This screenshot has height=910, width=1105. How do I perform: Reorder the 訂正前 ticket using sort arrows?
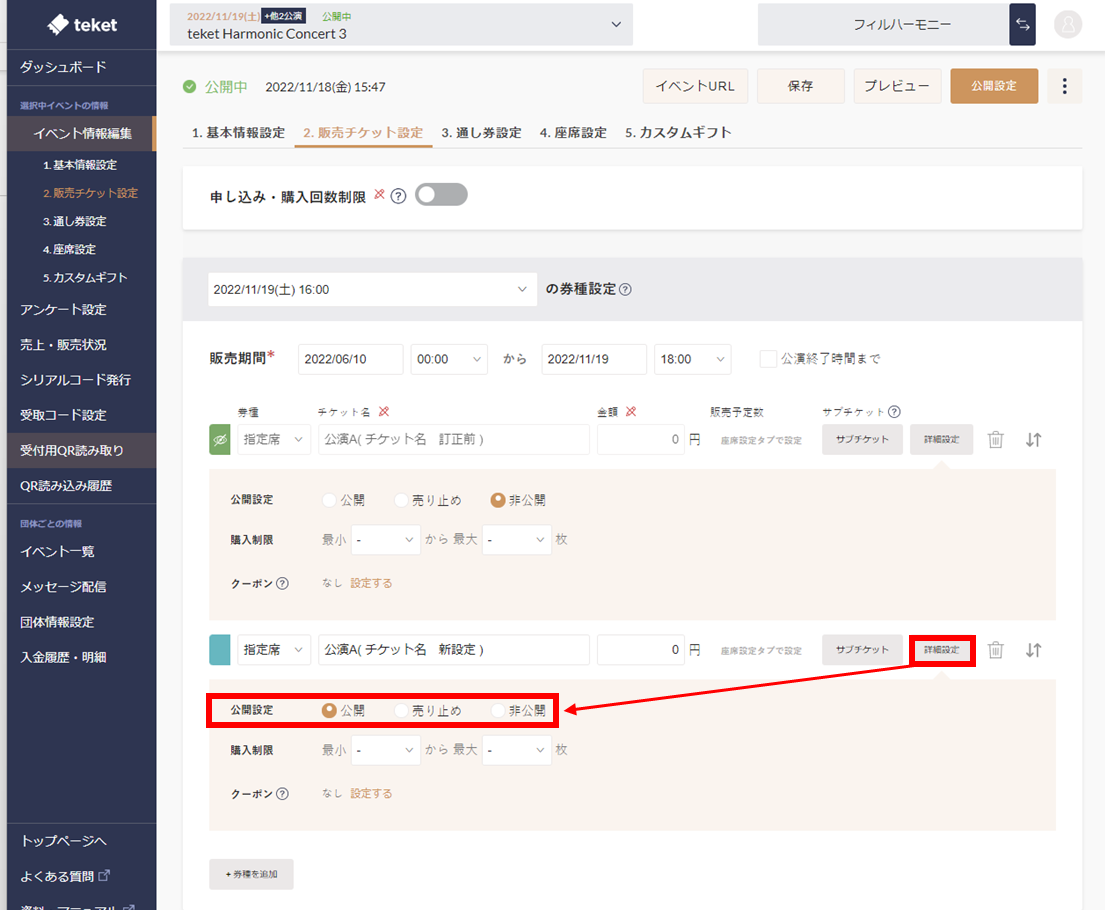[1033, 440]
